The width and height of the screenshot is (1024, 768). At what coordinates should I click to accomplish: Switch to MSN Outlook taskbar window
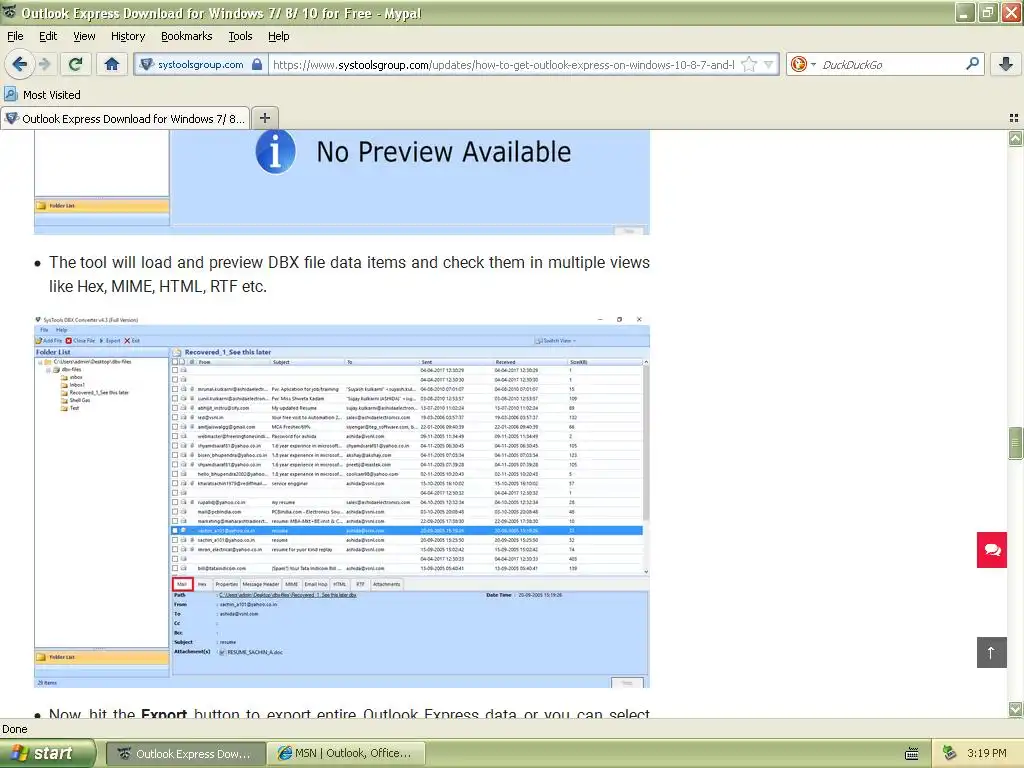click(x=346, y=753)
